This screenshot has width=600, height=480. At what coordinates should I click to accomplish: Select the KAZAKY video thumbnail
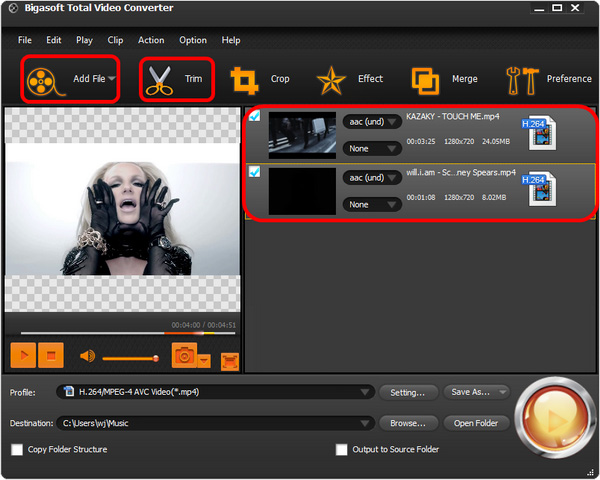pyautogui.click(x=302, y=135)
